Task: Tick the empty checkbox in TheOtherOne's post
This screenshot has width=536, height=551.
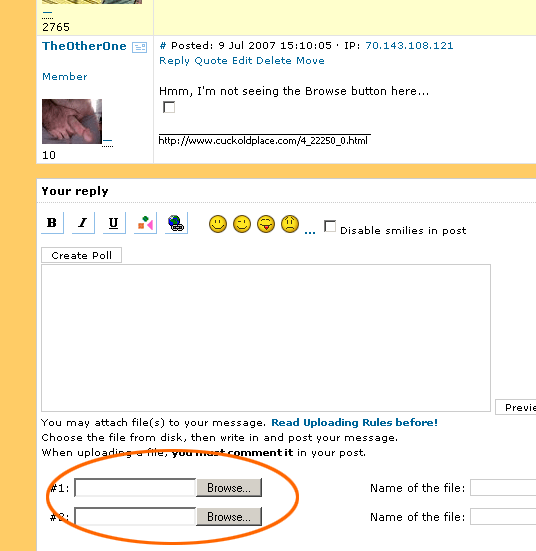Action: point(169,107)
